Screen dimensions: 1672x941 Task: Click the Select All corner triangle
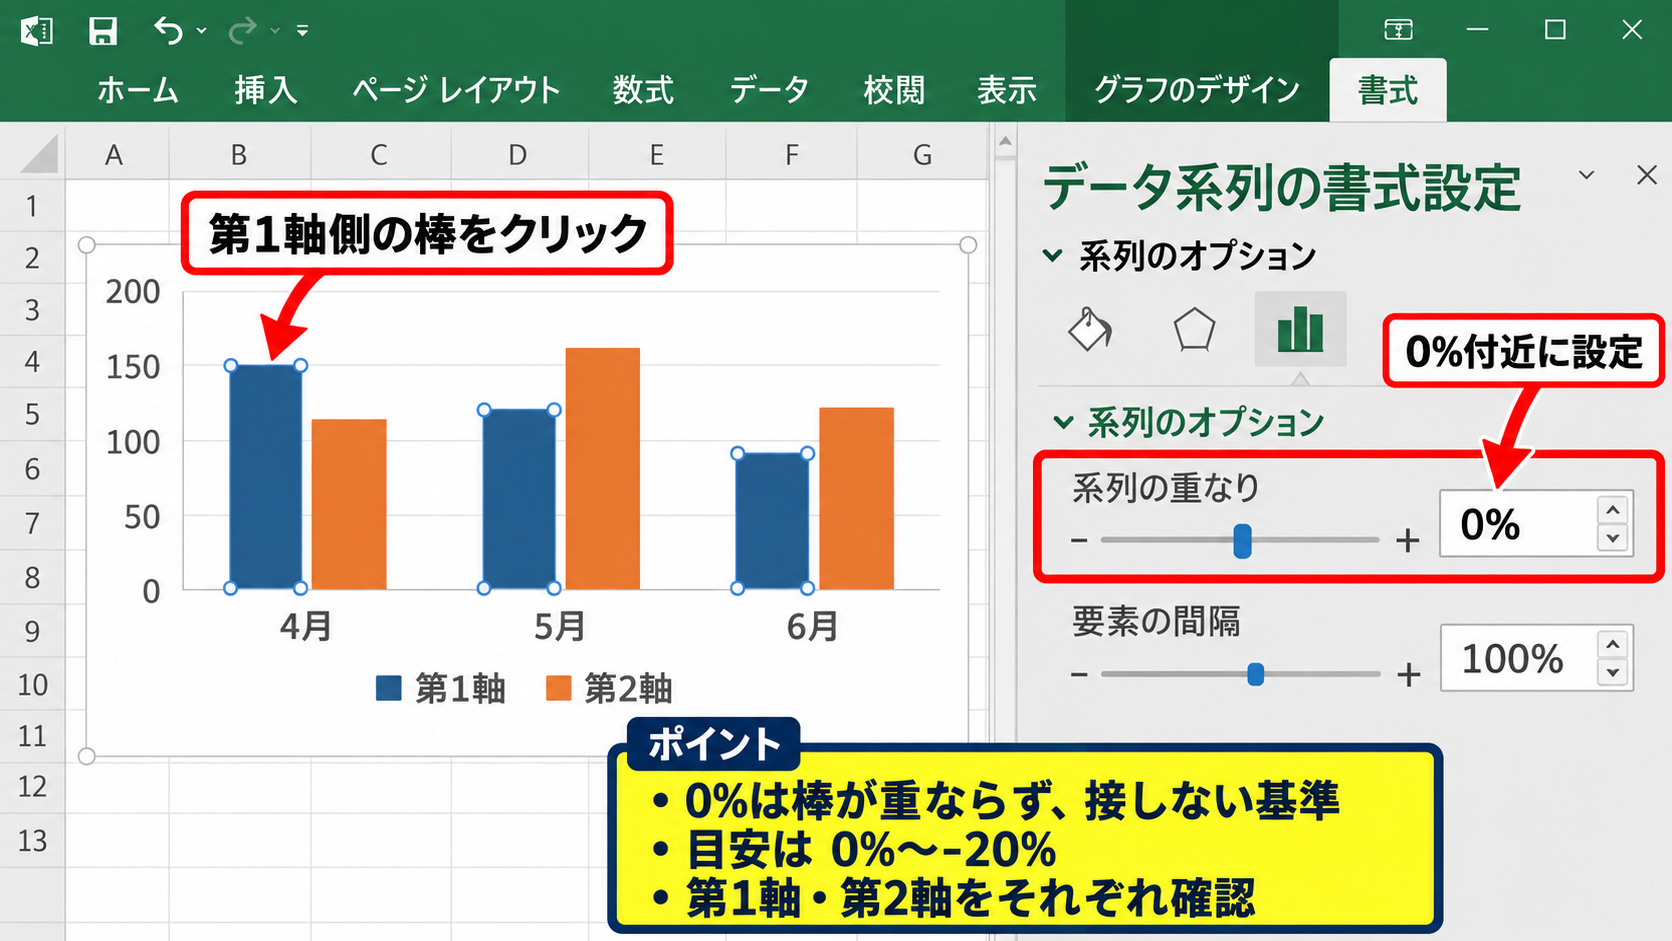[x=40, y=155]
